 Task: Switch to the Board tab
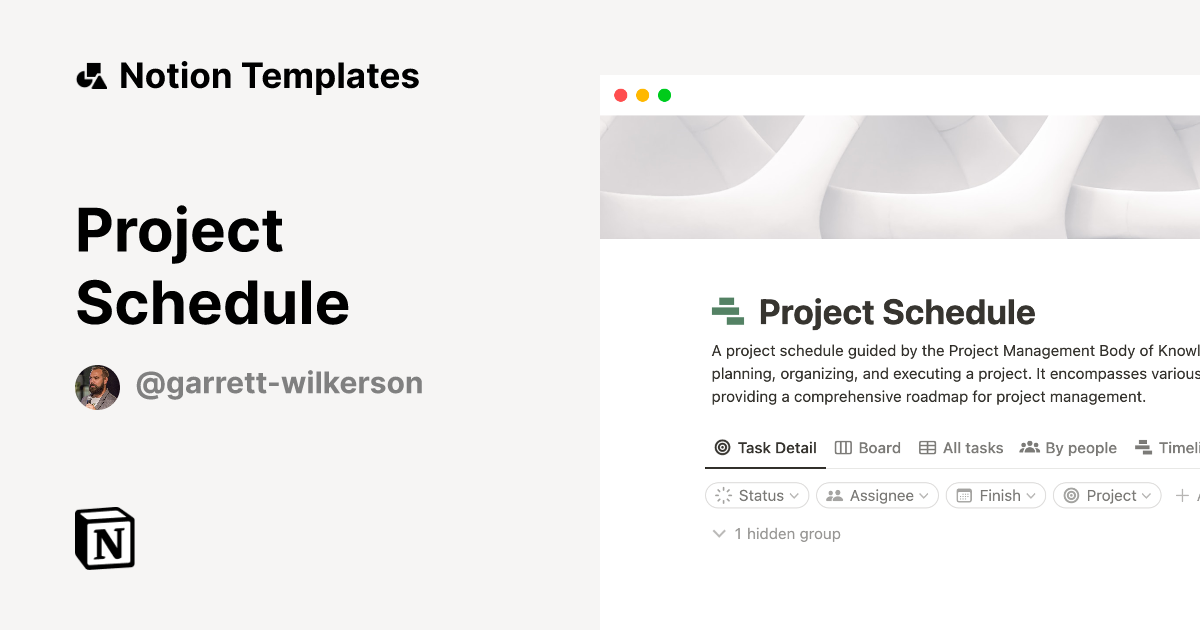tap(867, 447)
